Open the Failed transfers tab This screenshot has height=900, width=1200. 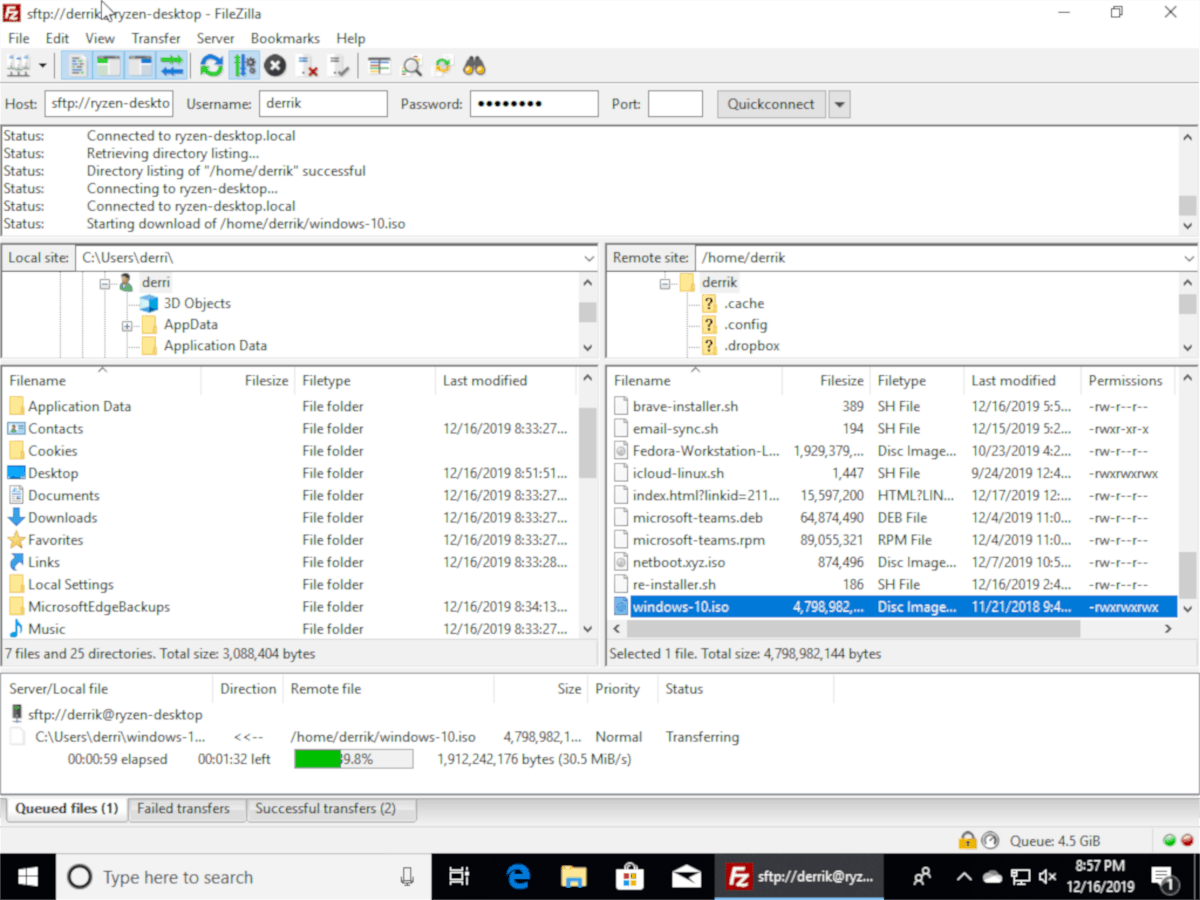(x=186, y=808)
